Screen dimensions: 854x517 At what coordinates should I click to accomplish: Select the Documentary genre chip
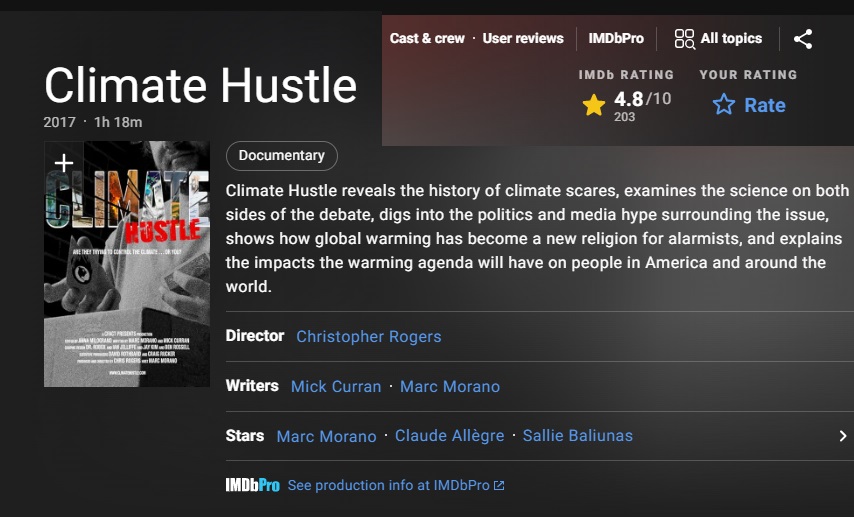[281, 156]
